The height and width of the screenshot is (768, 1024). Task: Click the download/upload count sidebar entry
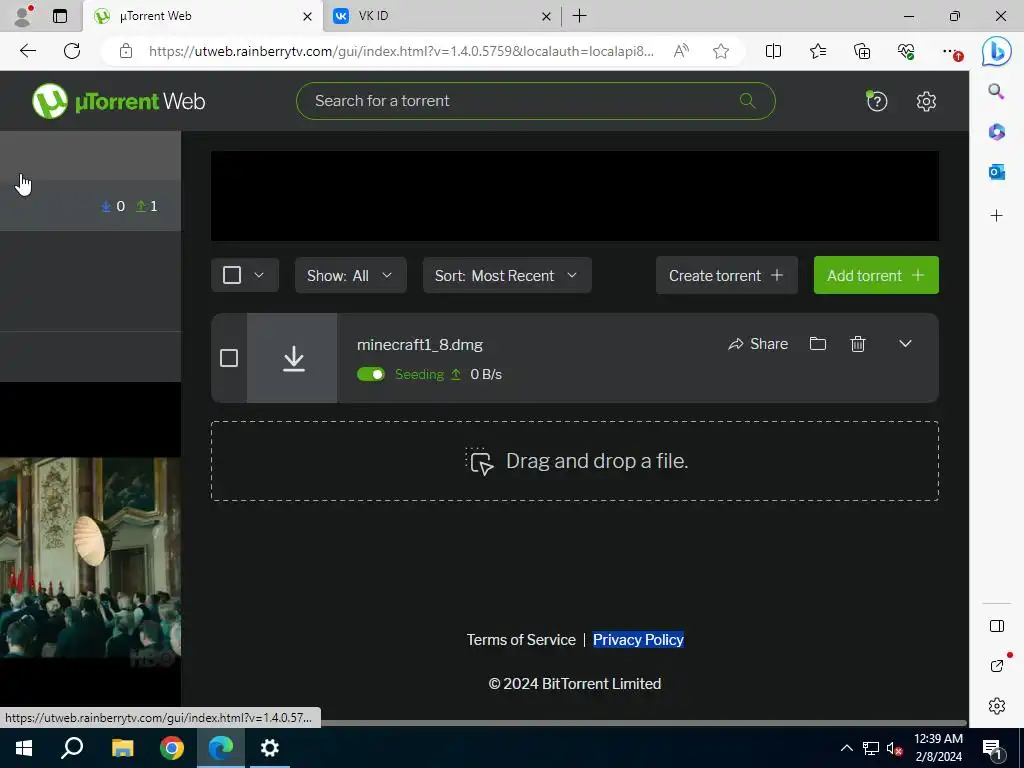[90, 206]
